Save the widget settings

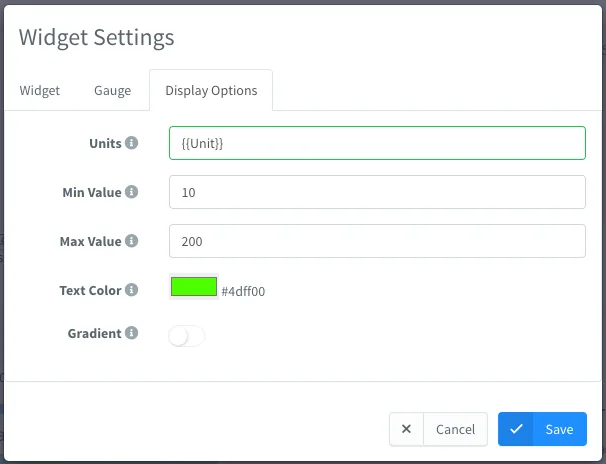[x=542, y=429]
